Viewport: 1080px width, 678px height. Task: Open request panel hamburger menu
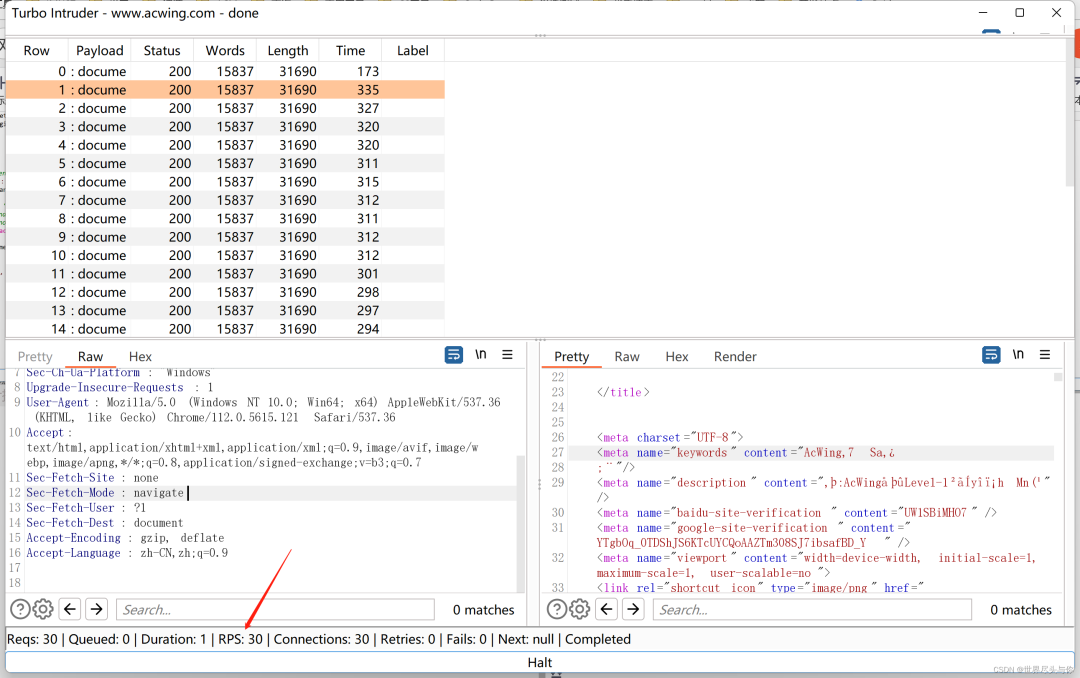508,354
